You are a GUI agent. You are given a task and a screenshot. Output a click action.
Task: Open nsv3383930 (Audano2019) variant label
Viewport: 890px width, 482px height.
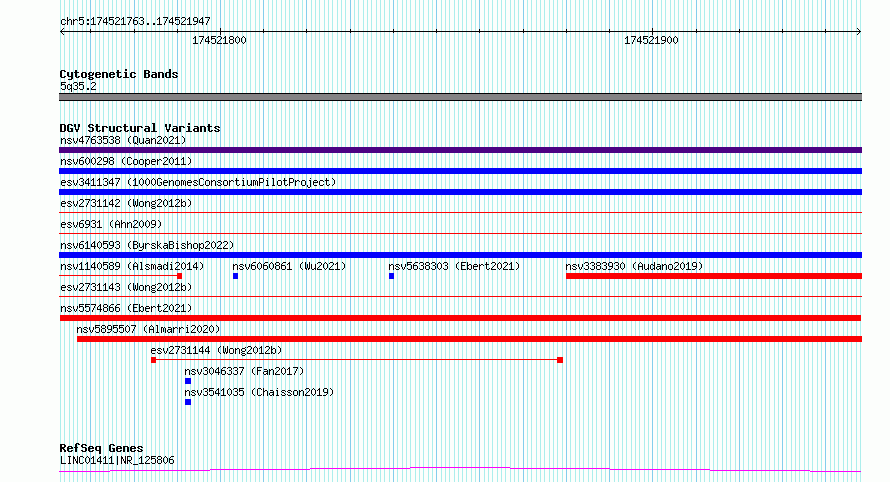[x=634, y=266]
